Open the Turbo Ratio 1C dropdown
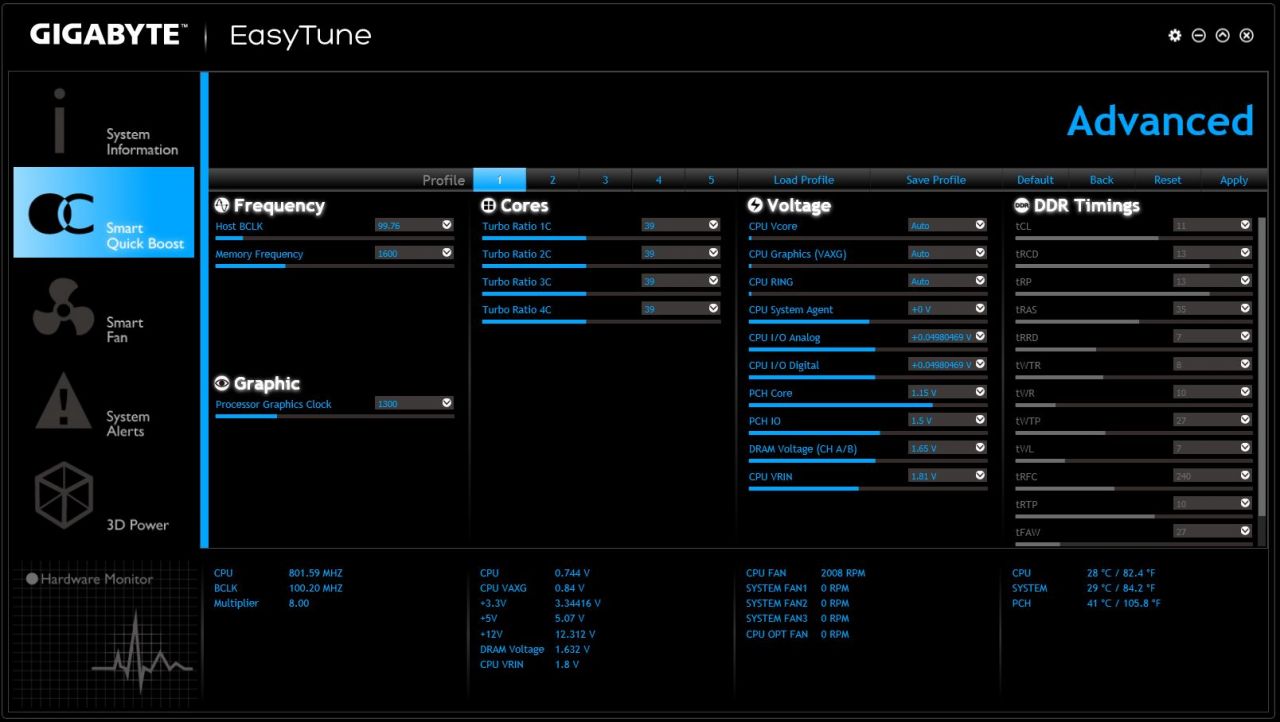The image size is (1280, 722). pyautogui.click(x=713, y=226)
